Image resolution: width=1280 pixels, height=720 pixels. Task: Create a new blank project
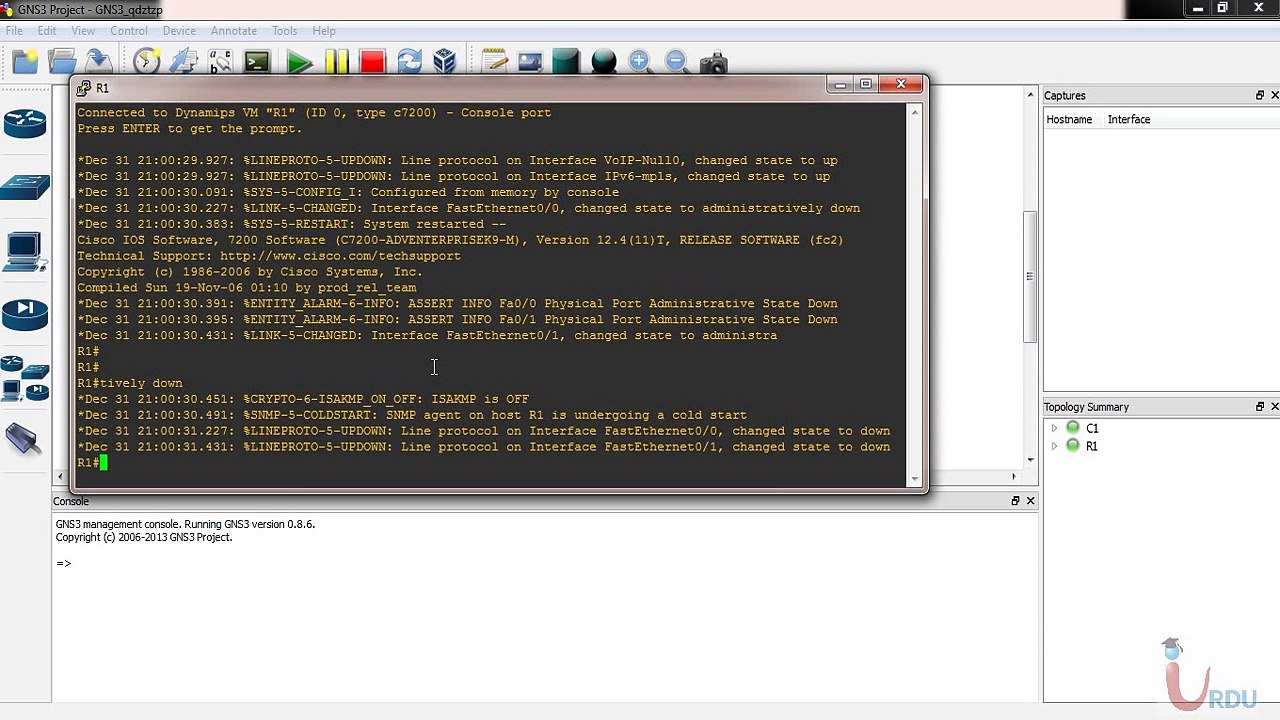[25, 62]
